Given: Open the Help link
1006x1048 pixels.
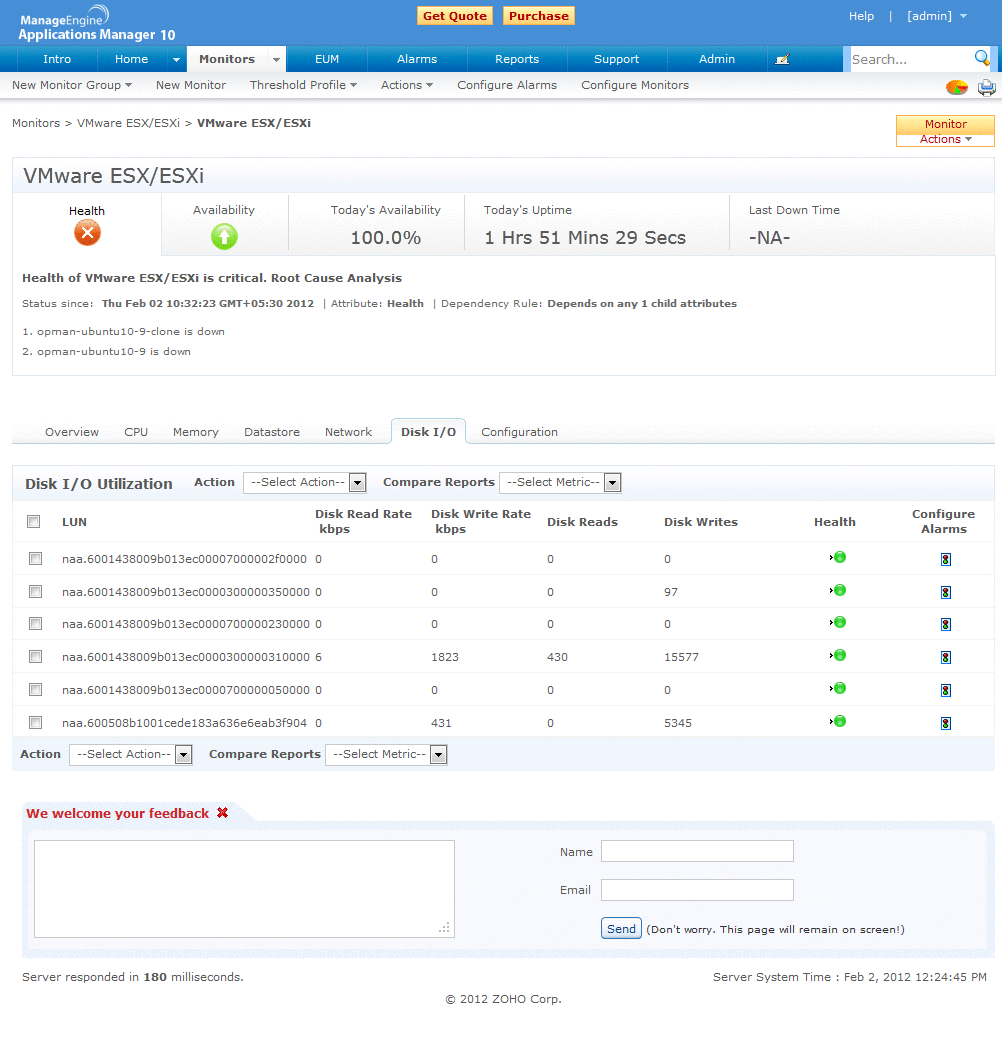Looking at the screenshot, I should 861,16.
